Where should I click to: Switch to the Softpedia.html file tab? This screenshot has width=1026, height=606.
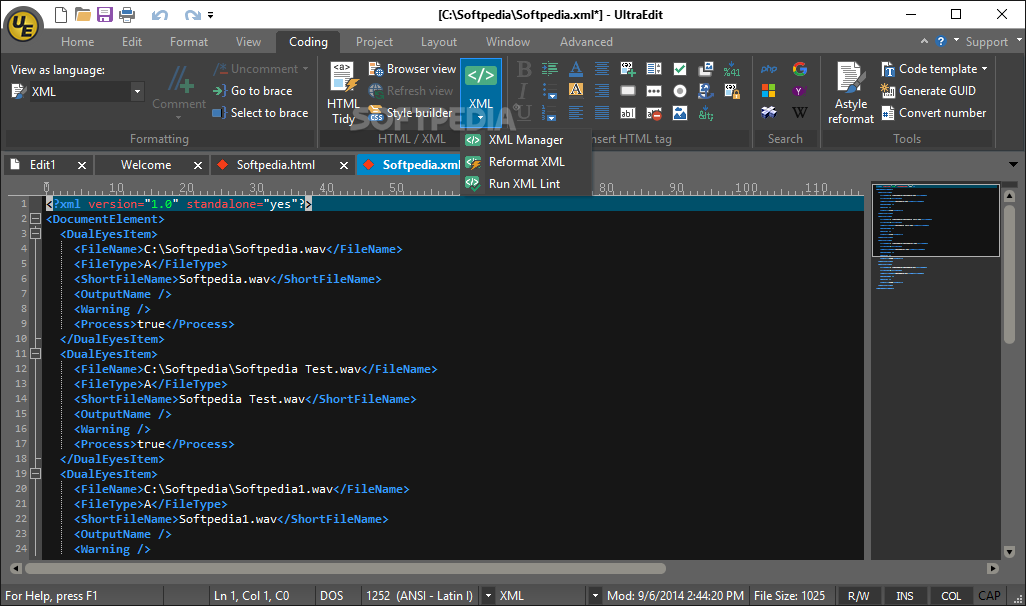pyautogui.click(x=275, y=165)
